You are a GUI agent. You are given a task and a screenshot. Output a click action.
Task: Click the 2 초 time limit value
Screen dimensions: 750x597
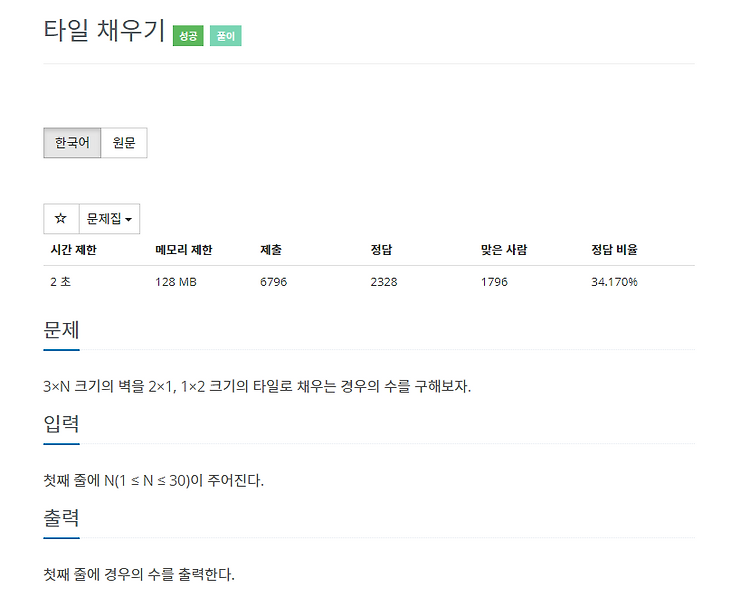click(61, 282)
